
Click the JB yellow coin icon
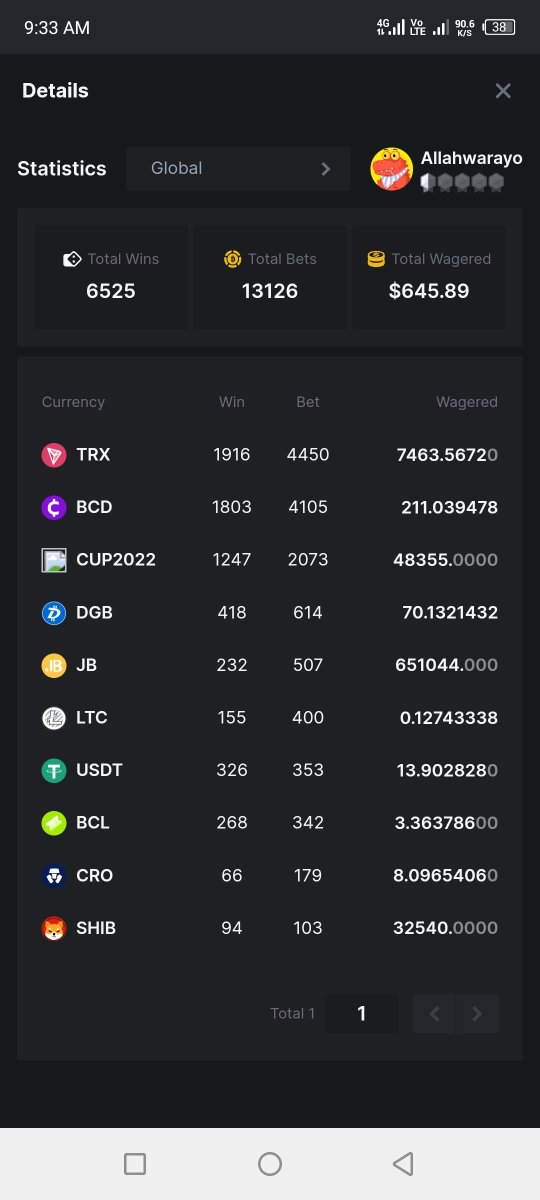[54, 665]
